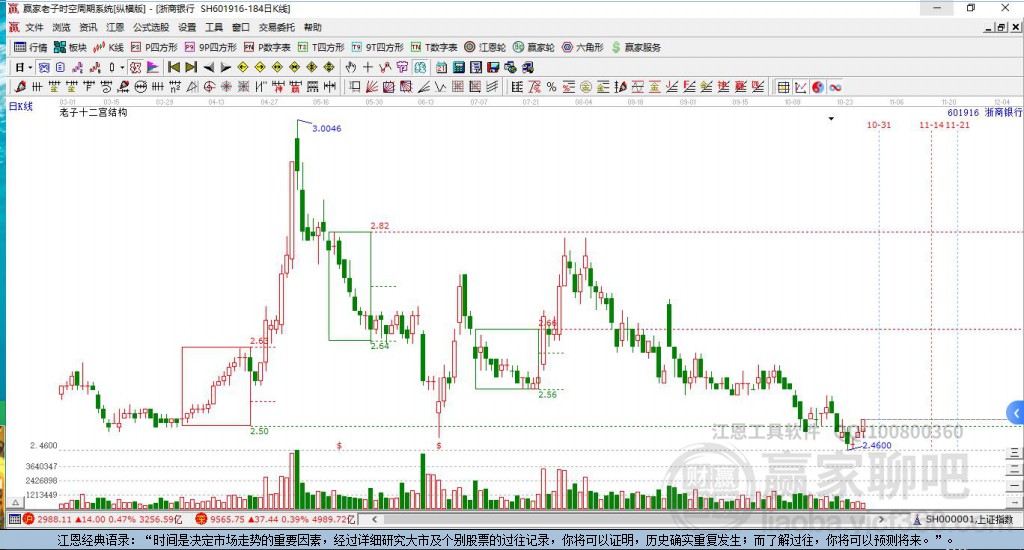Toggle the highlighted cycle view icon
The height and width of the screenshot is (550, 1024).
(44, 67)
